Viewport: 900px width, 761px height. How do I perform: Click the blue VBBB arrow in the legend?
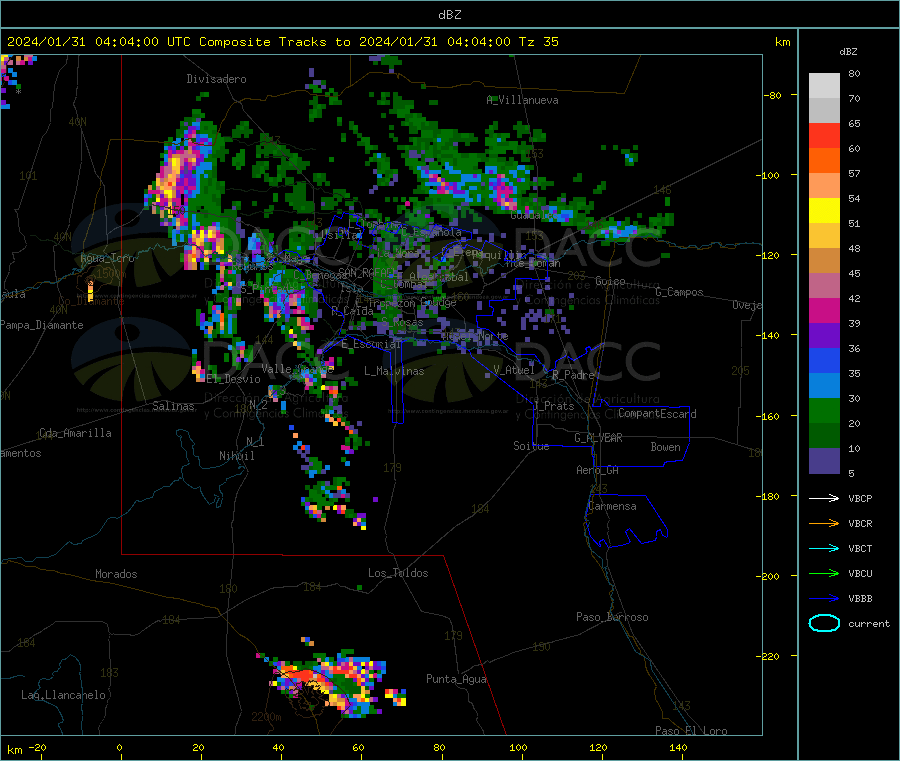(x=824, y=598)
